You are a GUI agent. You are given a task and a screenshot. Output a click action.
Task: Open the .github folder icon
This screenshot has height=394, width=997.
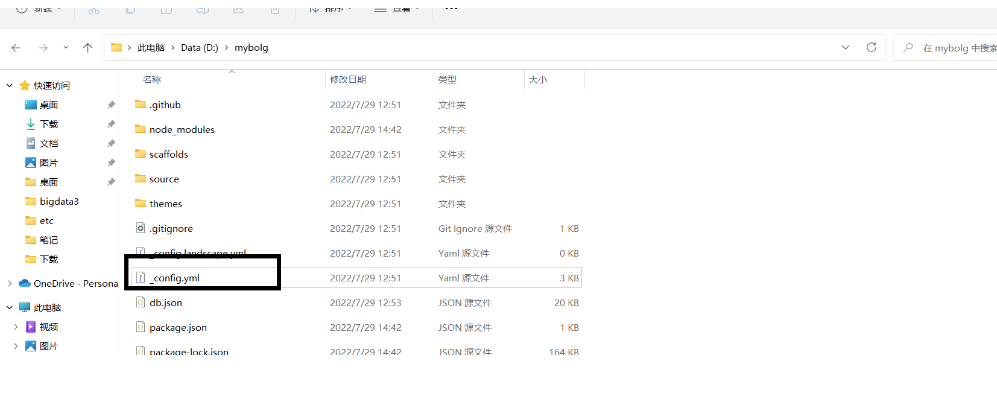[x=141, y=104]
